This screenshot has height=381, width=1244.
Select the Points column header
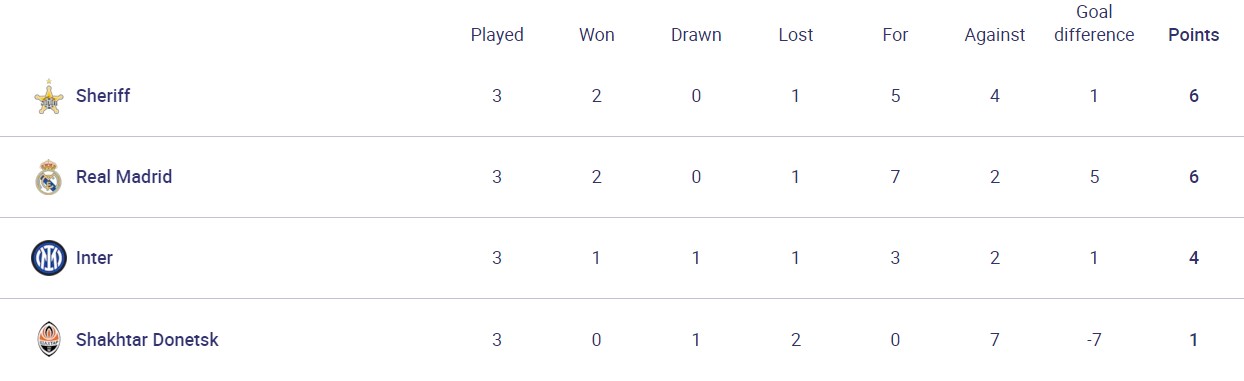click(x=1194, y=35)
